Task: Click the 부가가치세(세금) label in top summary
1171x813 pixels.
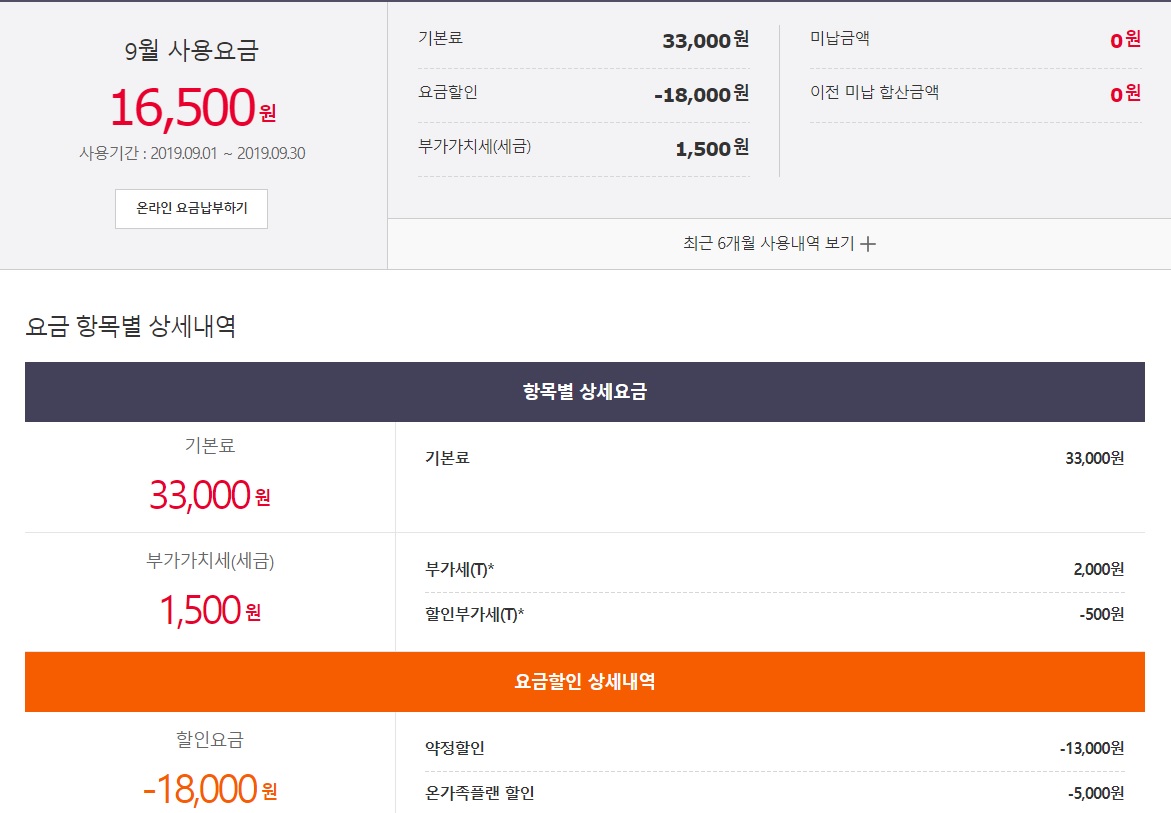Action: (474, 146)
